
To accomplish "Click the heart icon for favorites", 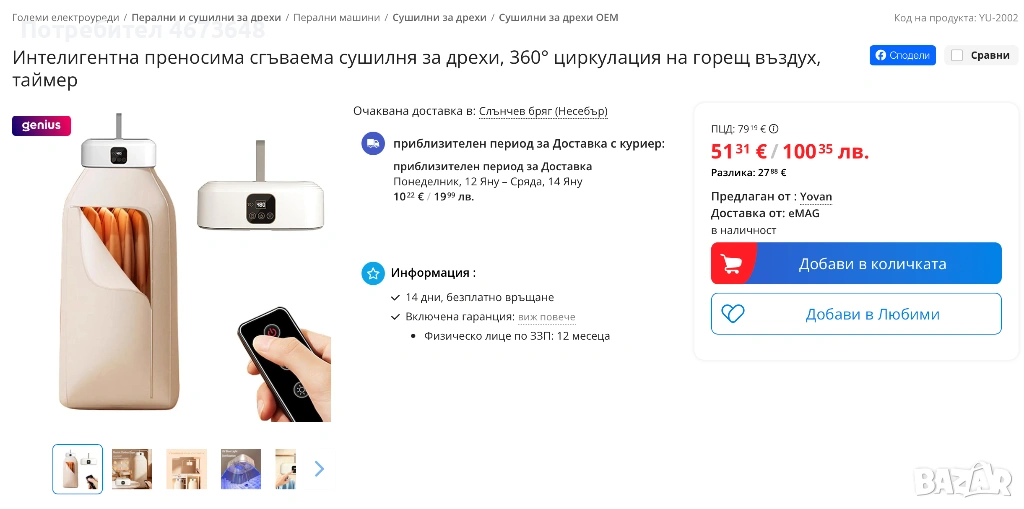I will coord(733,314).
